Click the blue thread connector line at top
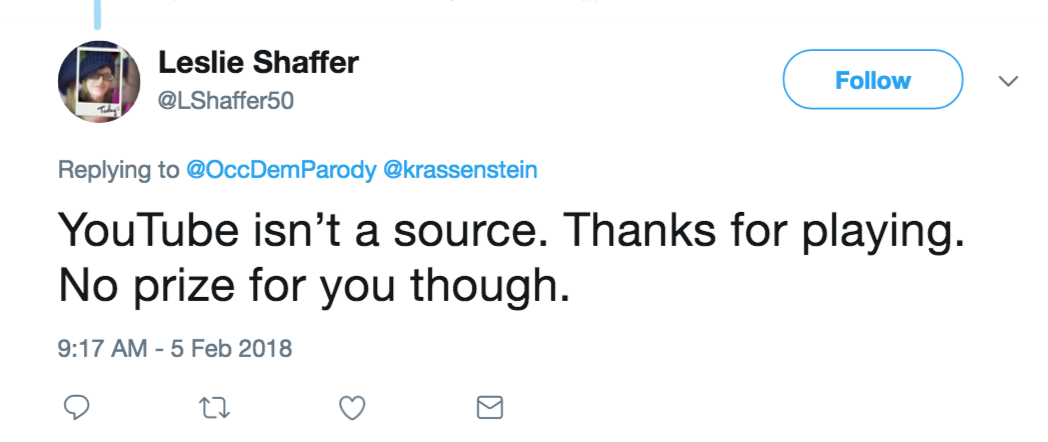Screen dimensions: 1048x442 [98, 12]
